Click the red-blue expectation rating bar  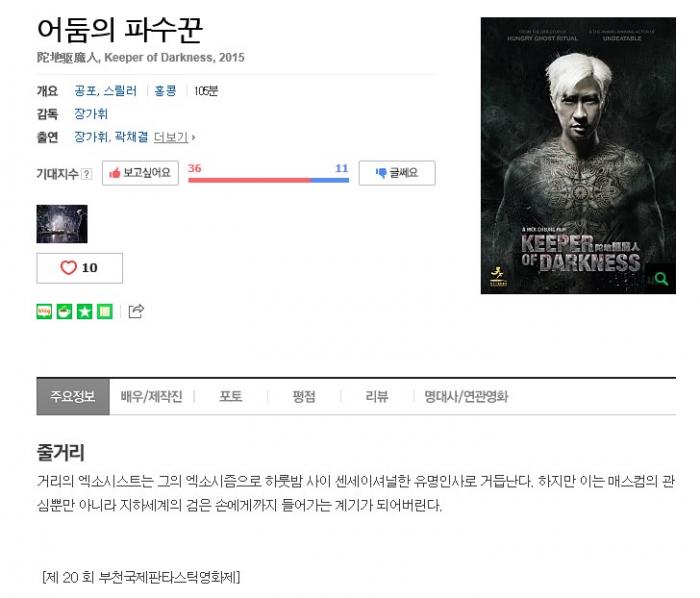coord(268,180)
